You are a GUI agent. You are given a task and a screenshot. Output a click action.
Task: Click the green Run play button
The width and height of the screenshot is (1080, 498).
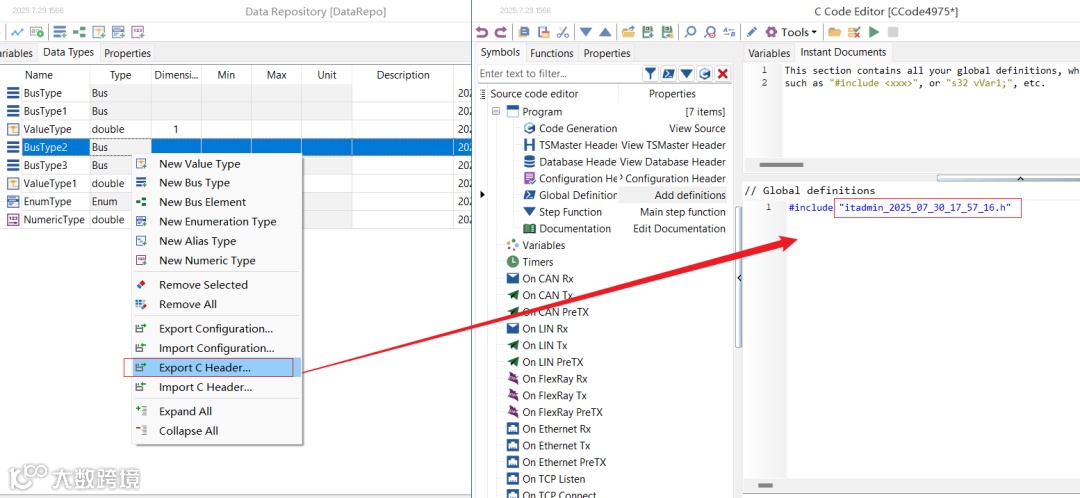click(x=874, y=32)
